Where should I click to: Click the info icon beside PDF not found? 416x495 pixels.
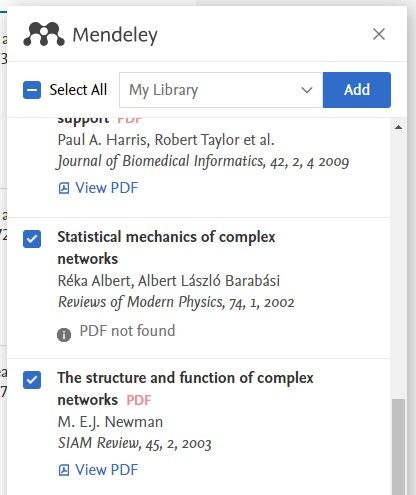pyautogui.click(x=64, y=335)
